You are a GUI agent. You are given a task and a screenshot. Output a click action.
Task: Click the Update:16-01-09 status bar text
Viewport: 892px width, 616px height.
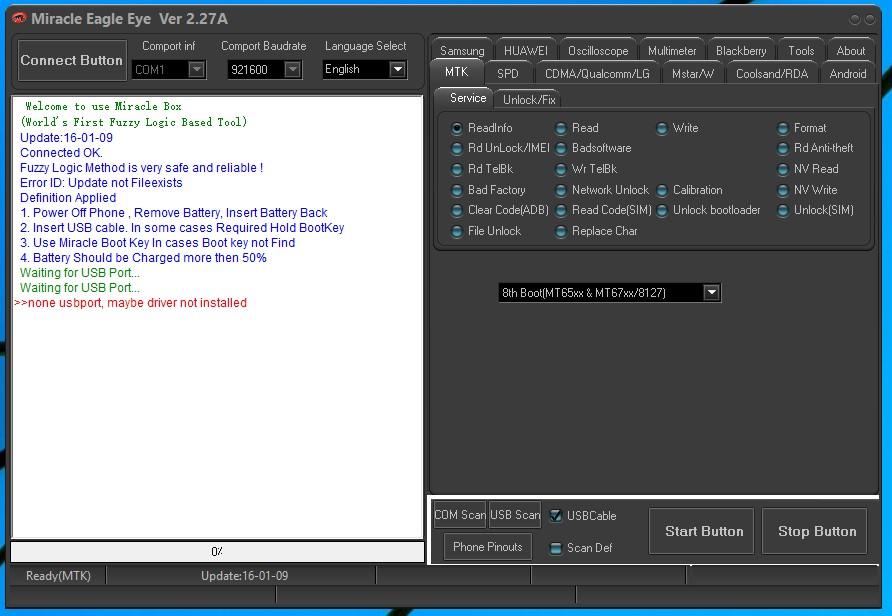244,576
